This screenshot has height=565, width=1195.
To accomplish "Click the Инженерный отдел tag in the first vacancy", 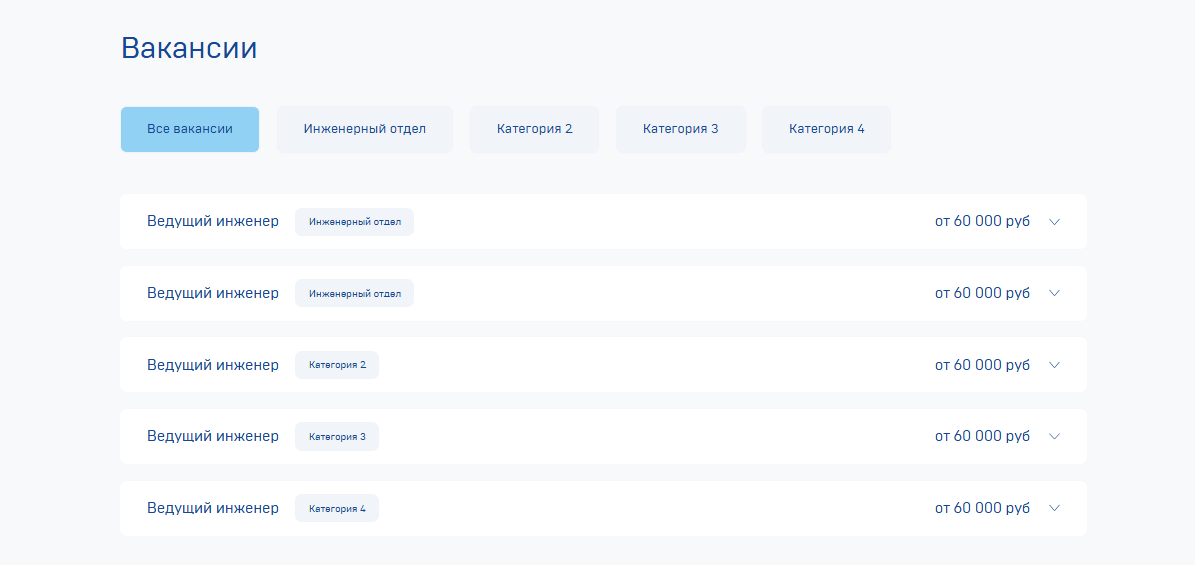I will point(354,222).
